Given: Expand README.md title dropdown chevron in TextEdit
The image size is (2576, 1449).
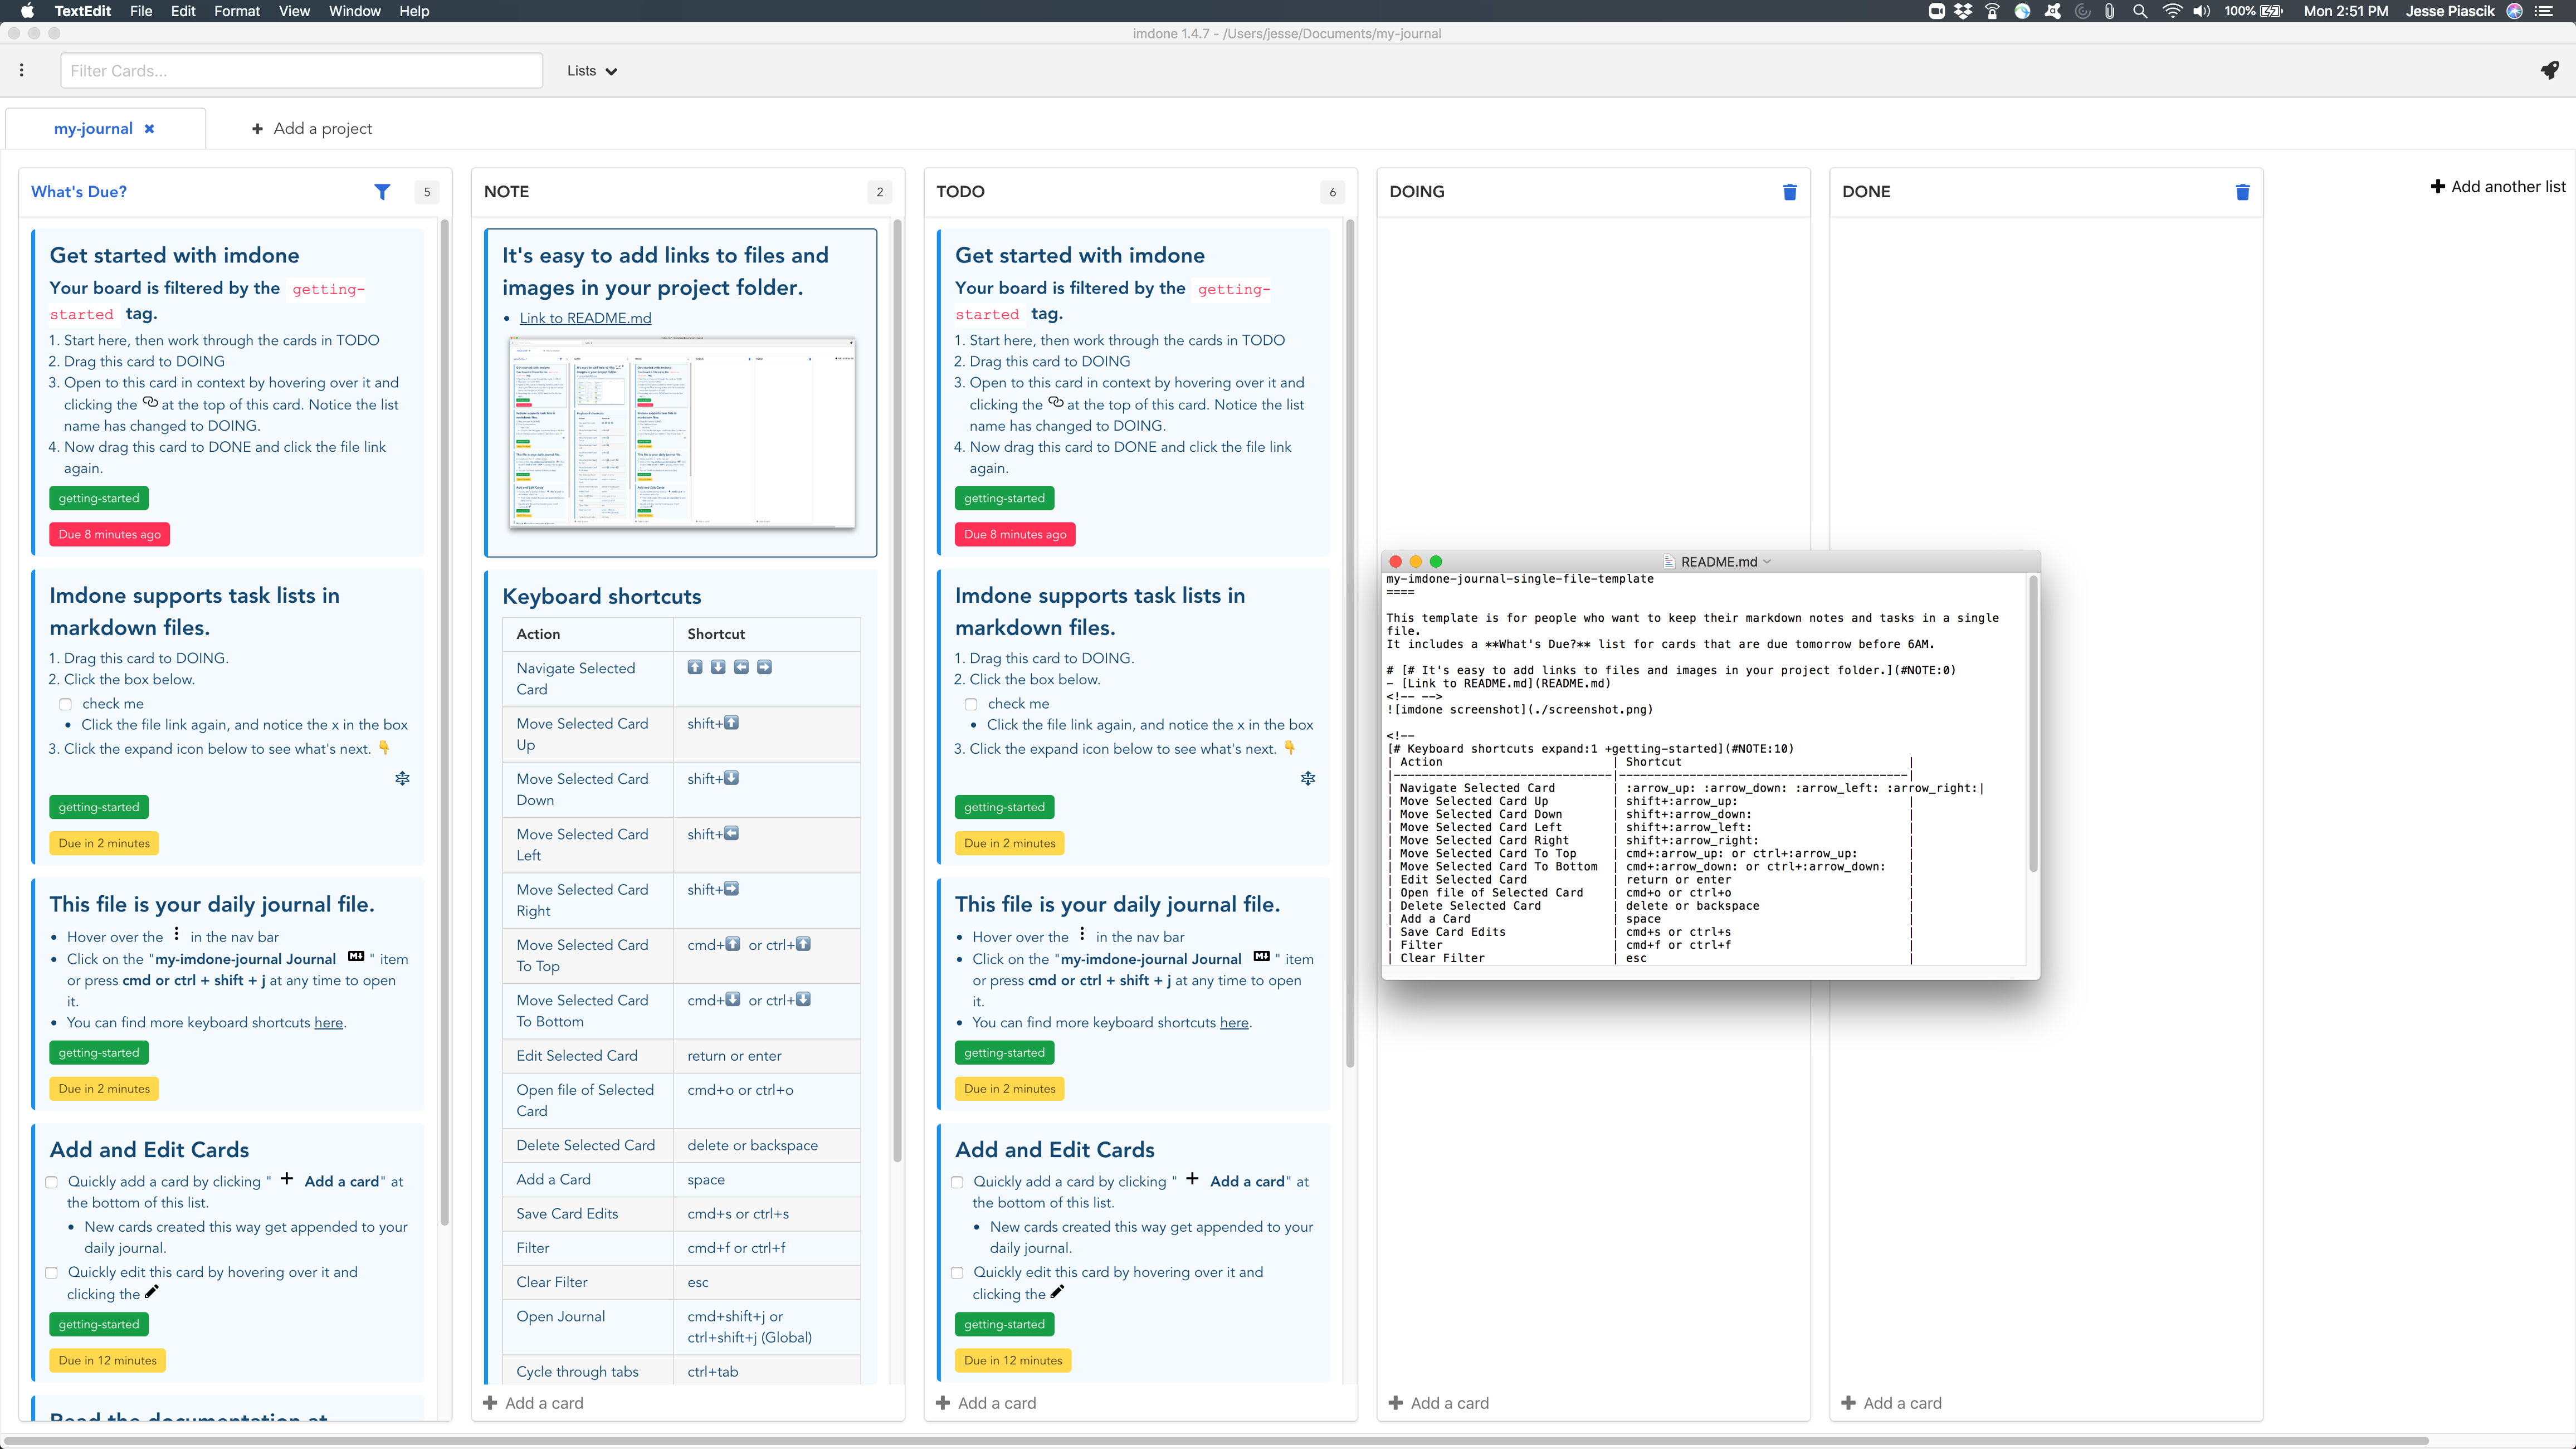Looking at the screenshot, I should coord(1768,562).
